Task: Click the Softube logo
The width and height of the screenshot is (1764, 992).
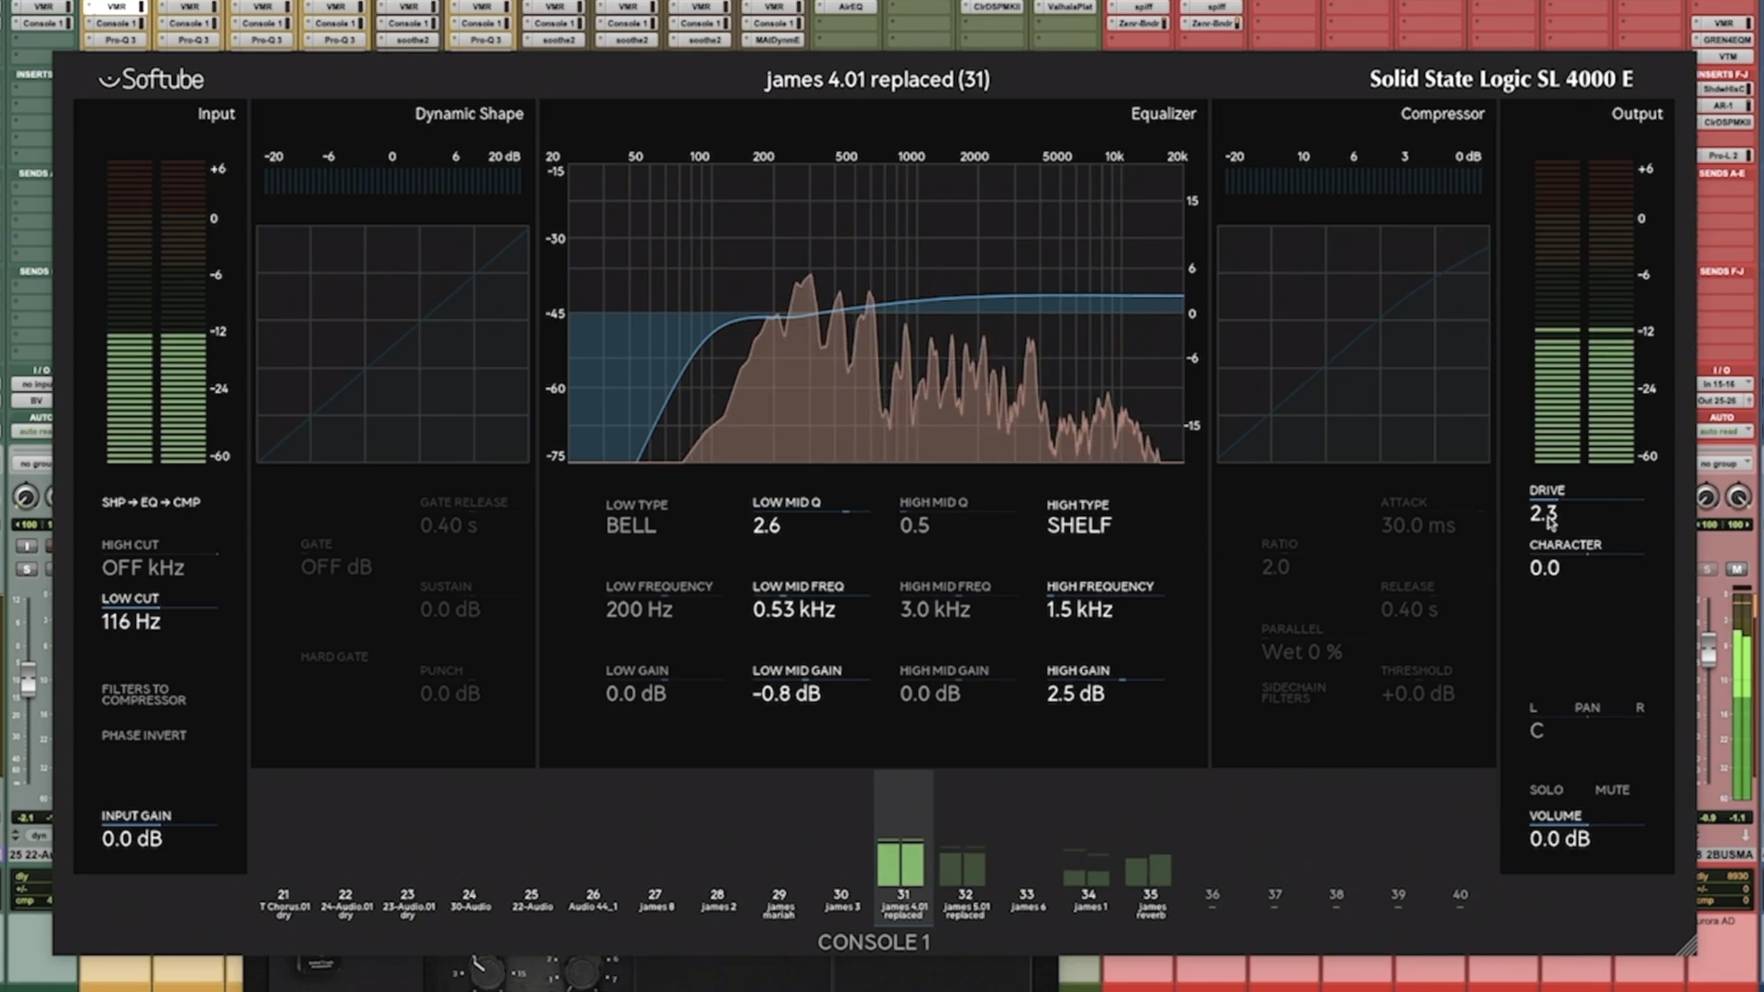Action: click(151, 79)
